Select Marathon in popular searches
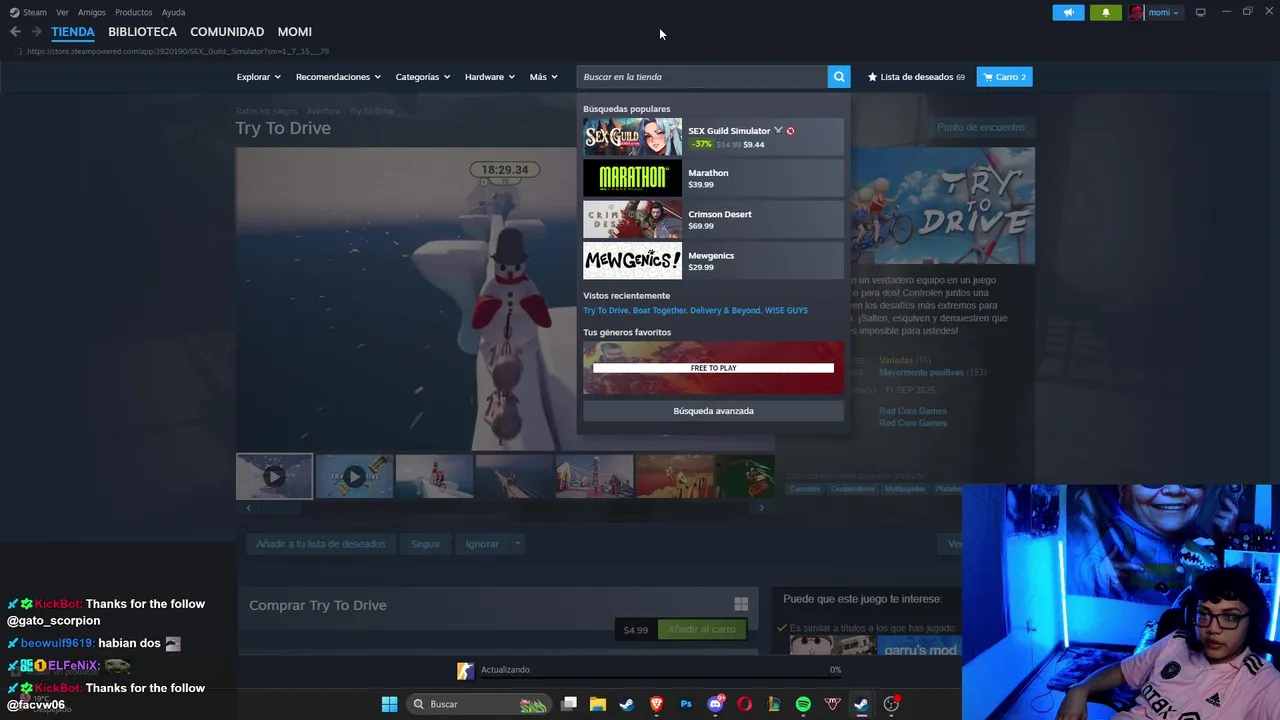This screenshot has height=720, width=1280. click(x=713, y=178)
